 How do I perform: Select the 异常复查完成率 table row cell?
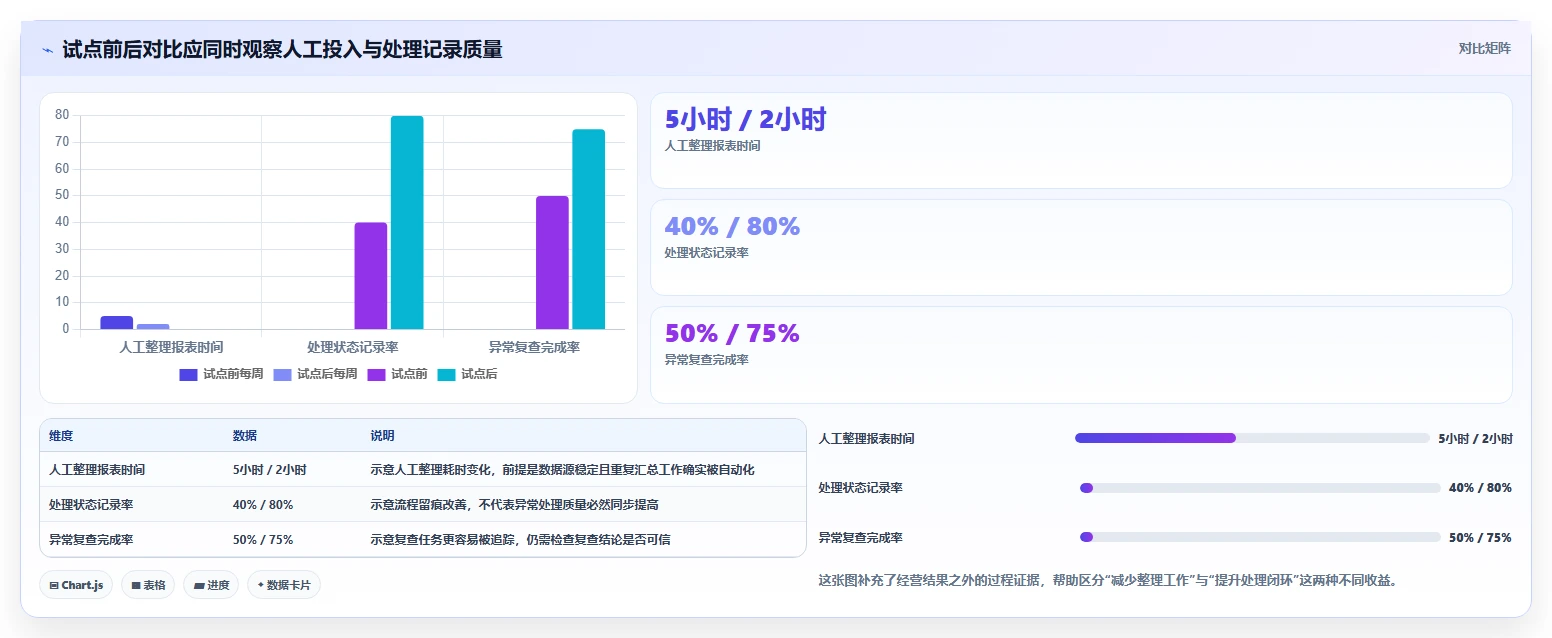(x=91, y=540)
